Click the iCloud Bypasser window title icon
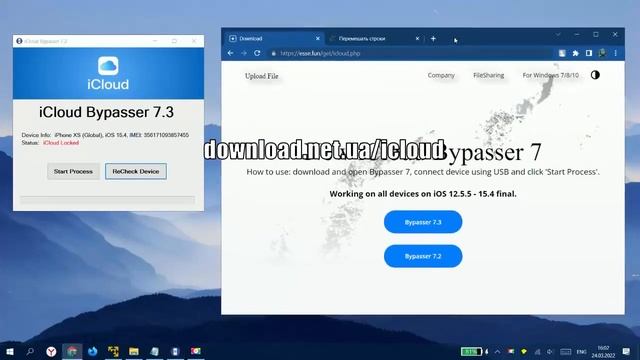Image resolution: width=640 pixels, height=360 pixels. pos(19,41)
